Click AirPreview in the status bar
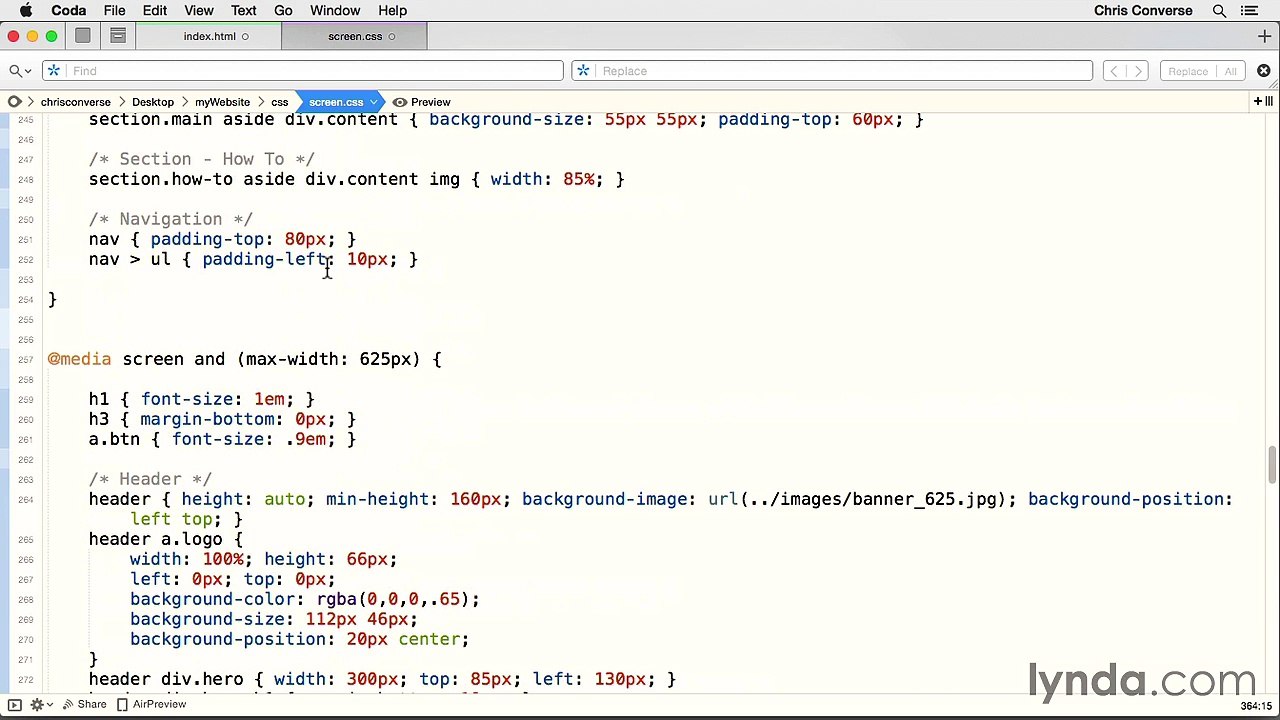 [151, 705]
